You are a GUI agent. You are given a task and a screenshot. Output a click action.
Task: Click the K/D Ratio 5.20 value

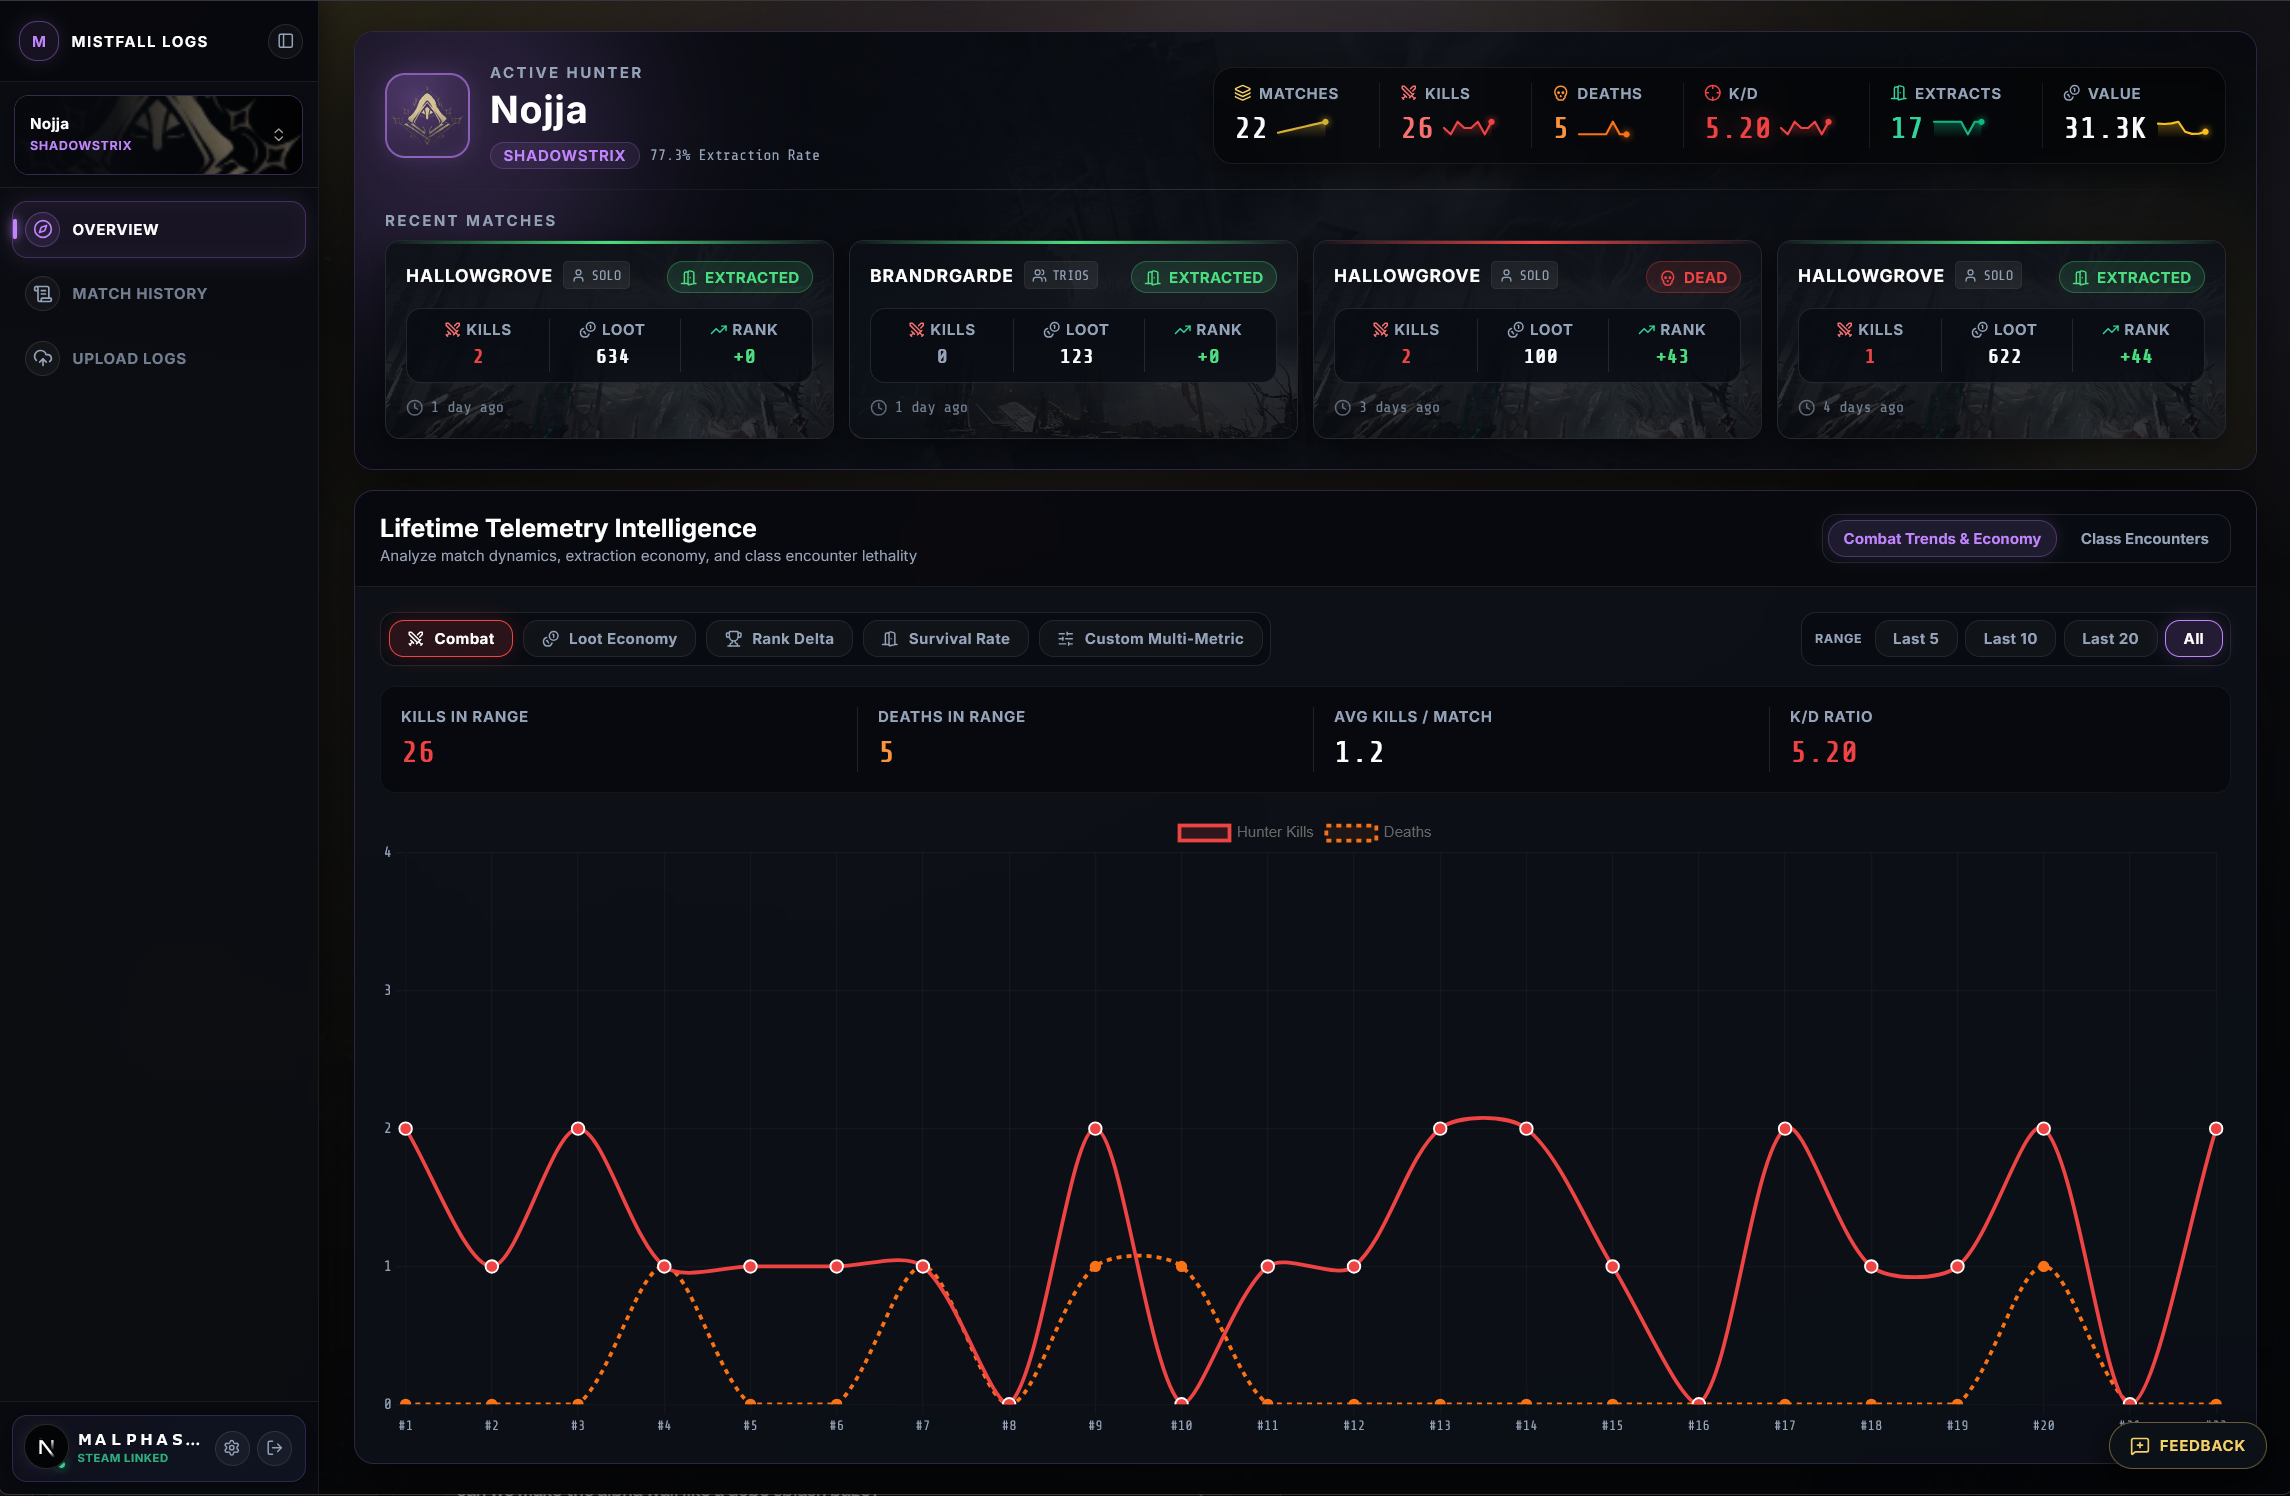1824,752
